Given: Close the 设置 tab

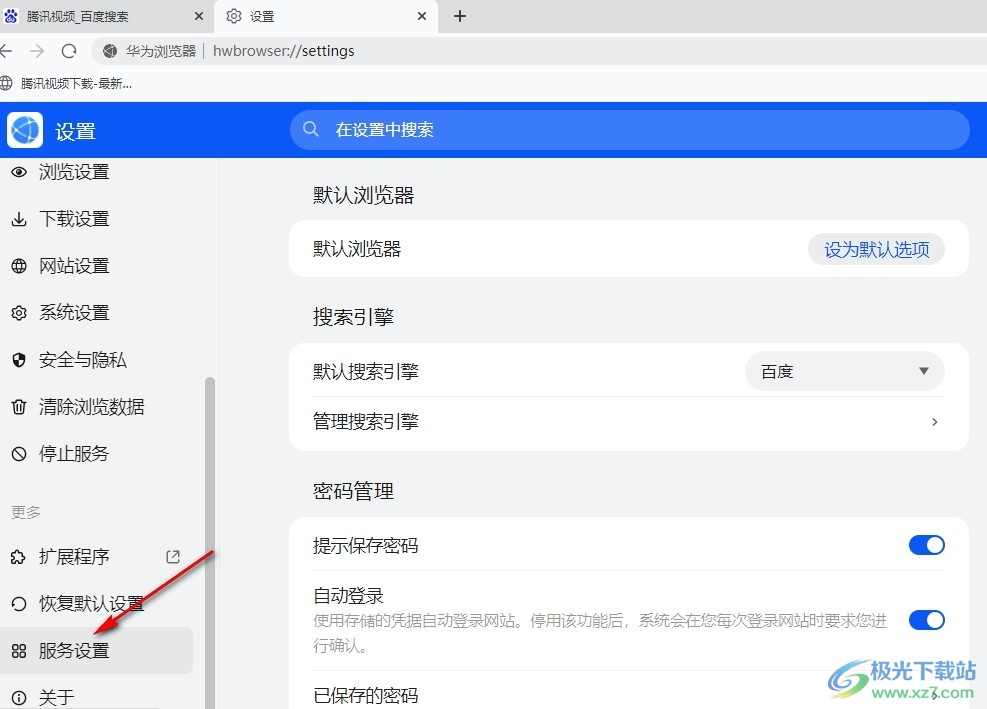Looking at the screenshot, I should click(422, 16).
